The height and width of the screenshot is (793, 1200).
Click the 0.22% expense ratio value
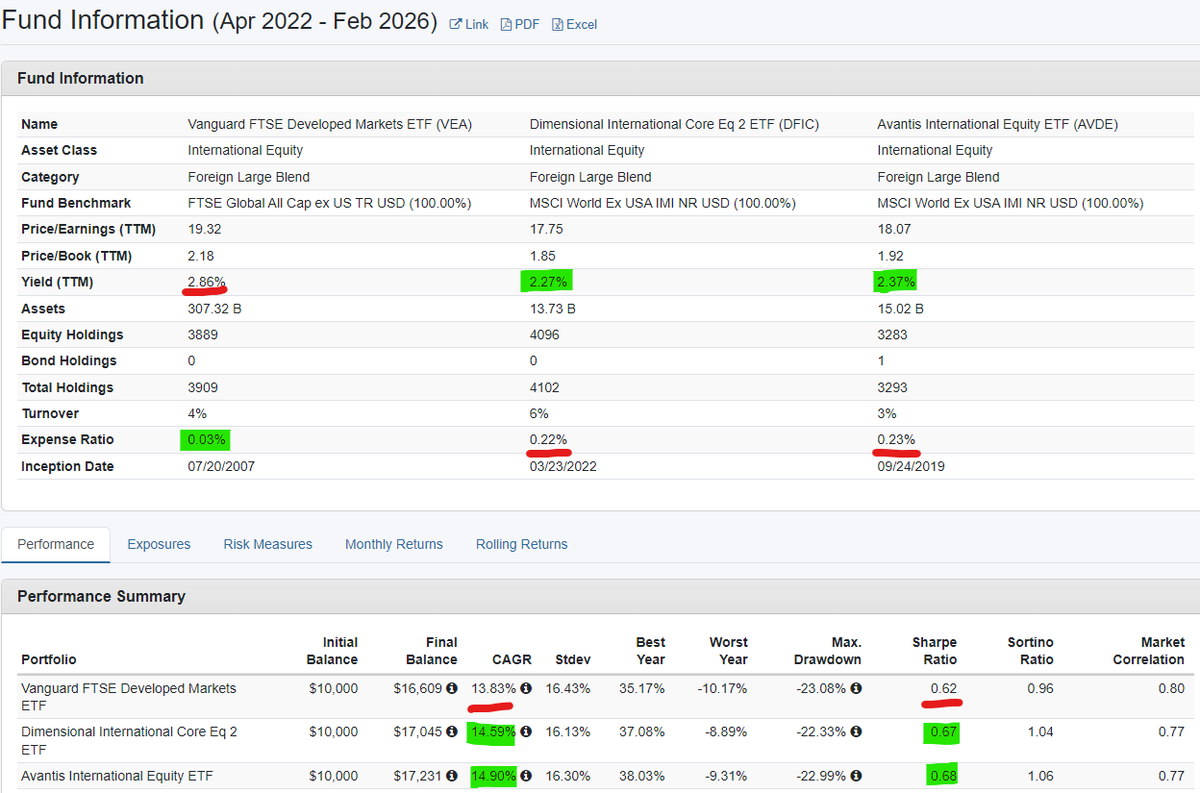[x=549, y=440]
